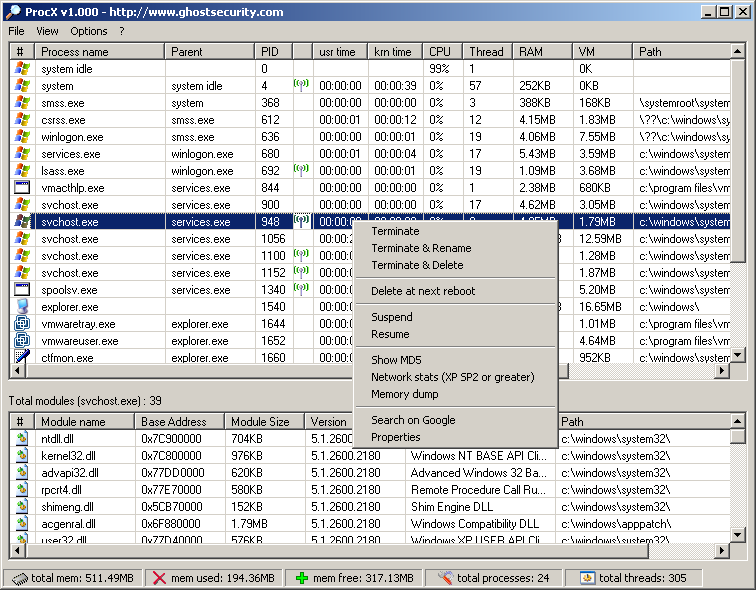Click the ntdll.dll module icon

pos(22,438)
